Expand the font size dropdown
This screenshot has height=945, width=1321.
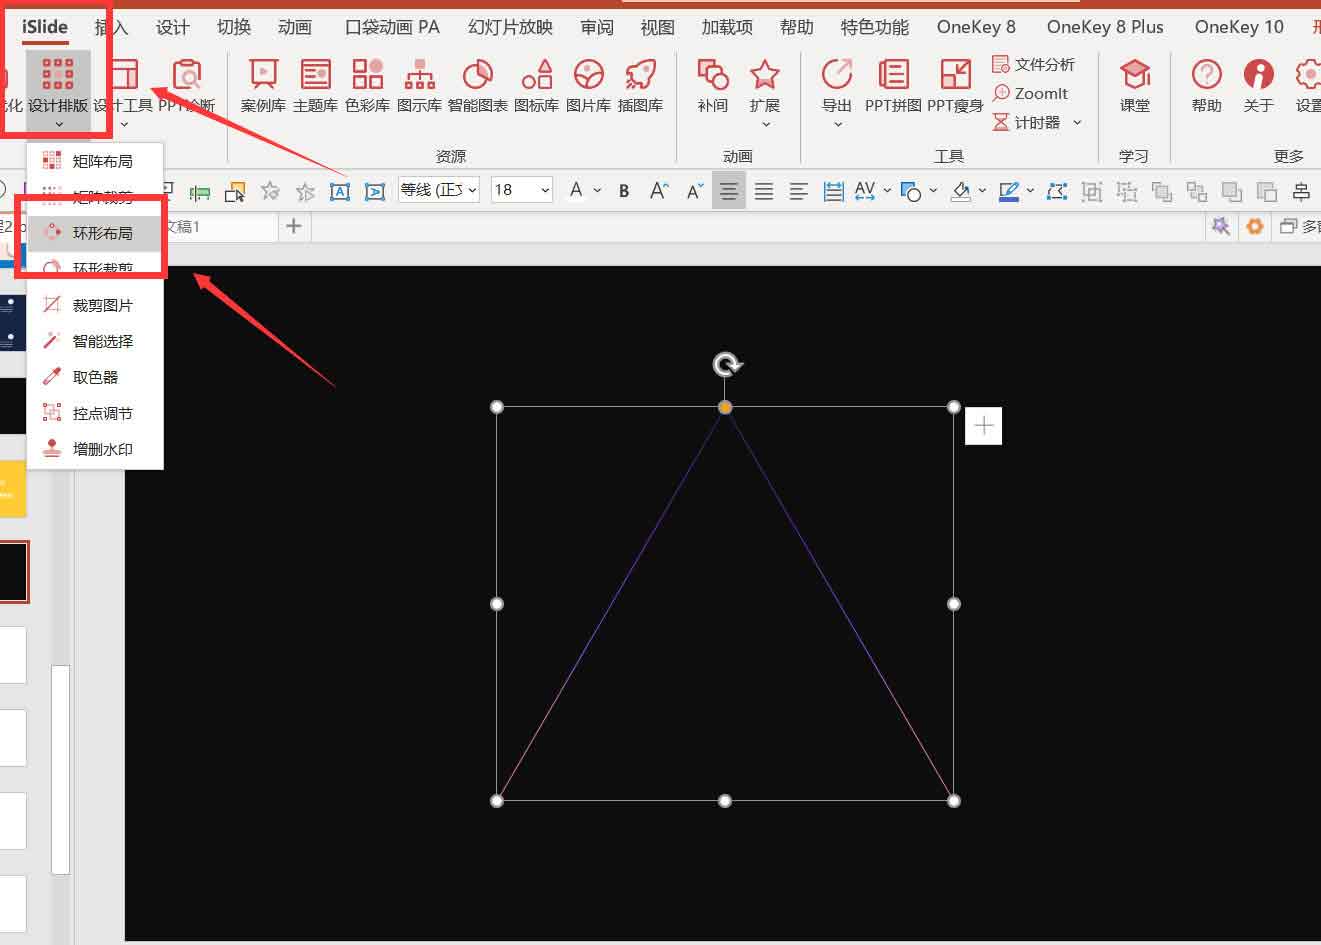point(545,190)
